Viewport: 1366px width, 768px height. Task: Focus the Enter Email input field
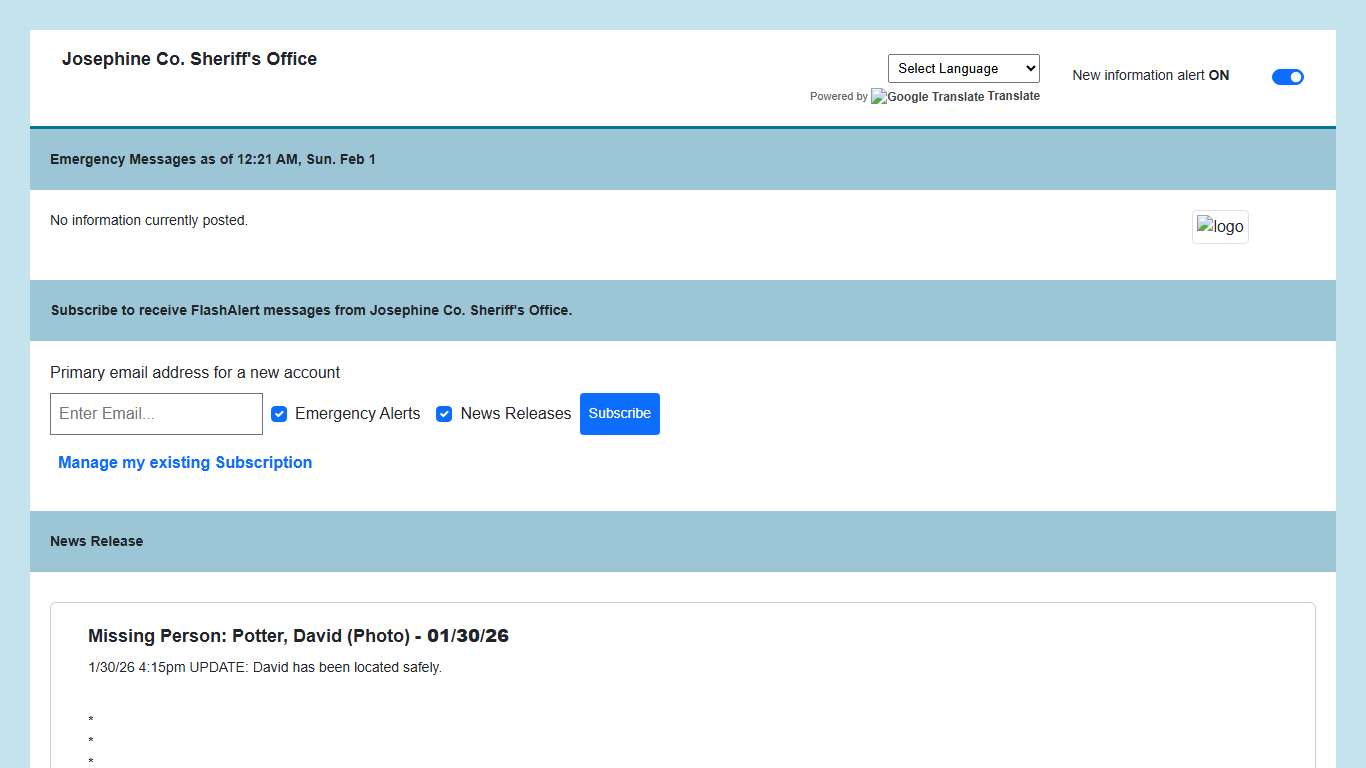[x=156, y=414]
